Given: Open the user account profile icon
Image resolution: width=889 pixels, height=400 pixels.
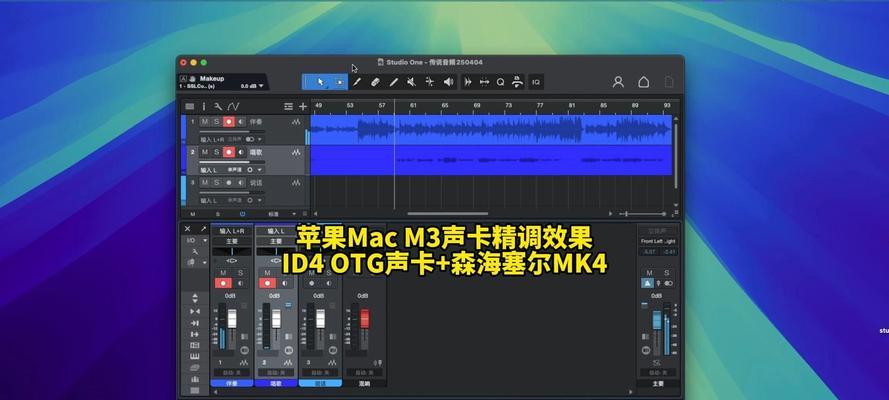Looking at the screenshot, I should coord(618,82).
